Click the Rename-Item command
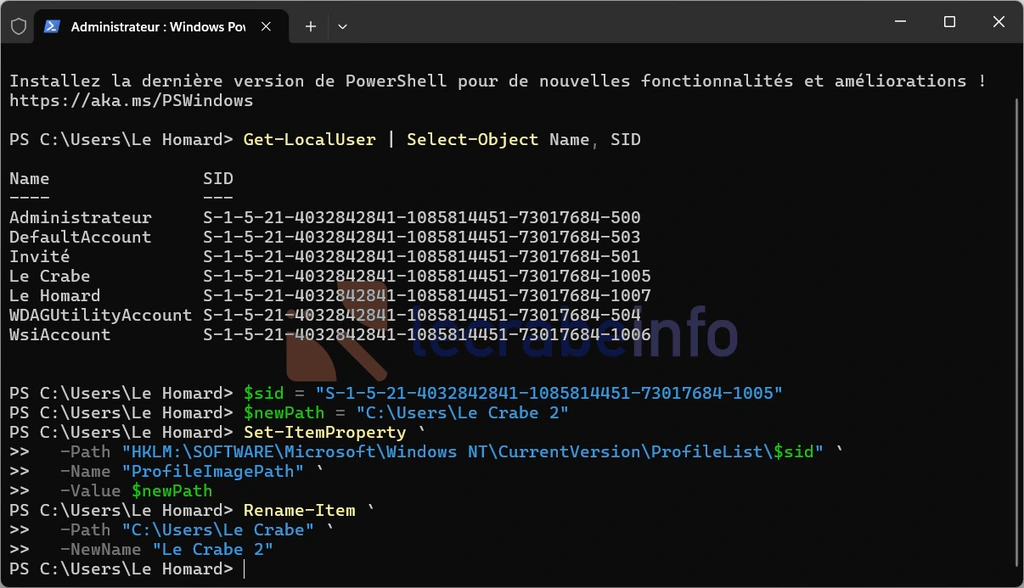The image size is (1024, 588). click(x=299, y=510)
